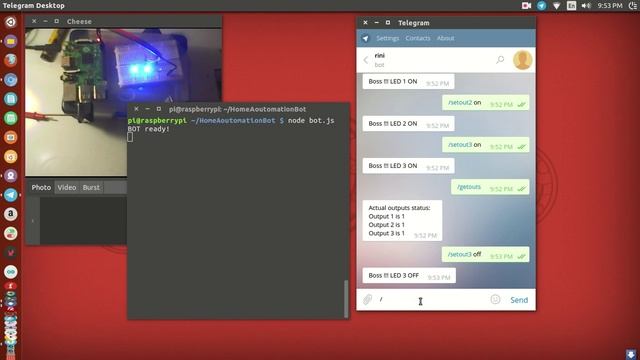The width and height of the screenshot is (640, 360).
Task: Launch Firefox from the dock
Action: point(11,60)
